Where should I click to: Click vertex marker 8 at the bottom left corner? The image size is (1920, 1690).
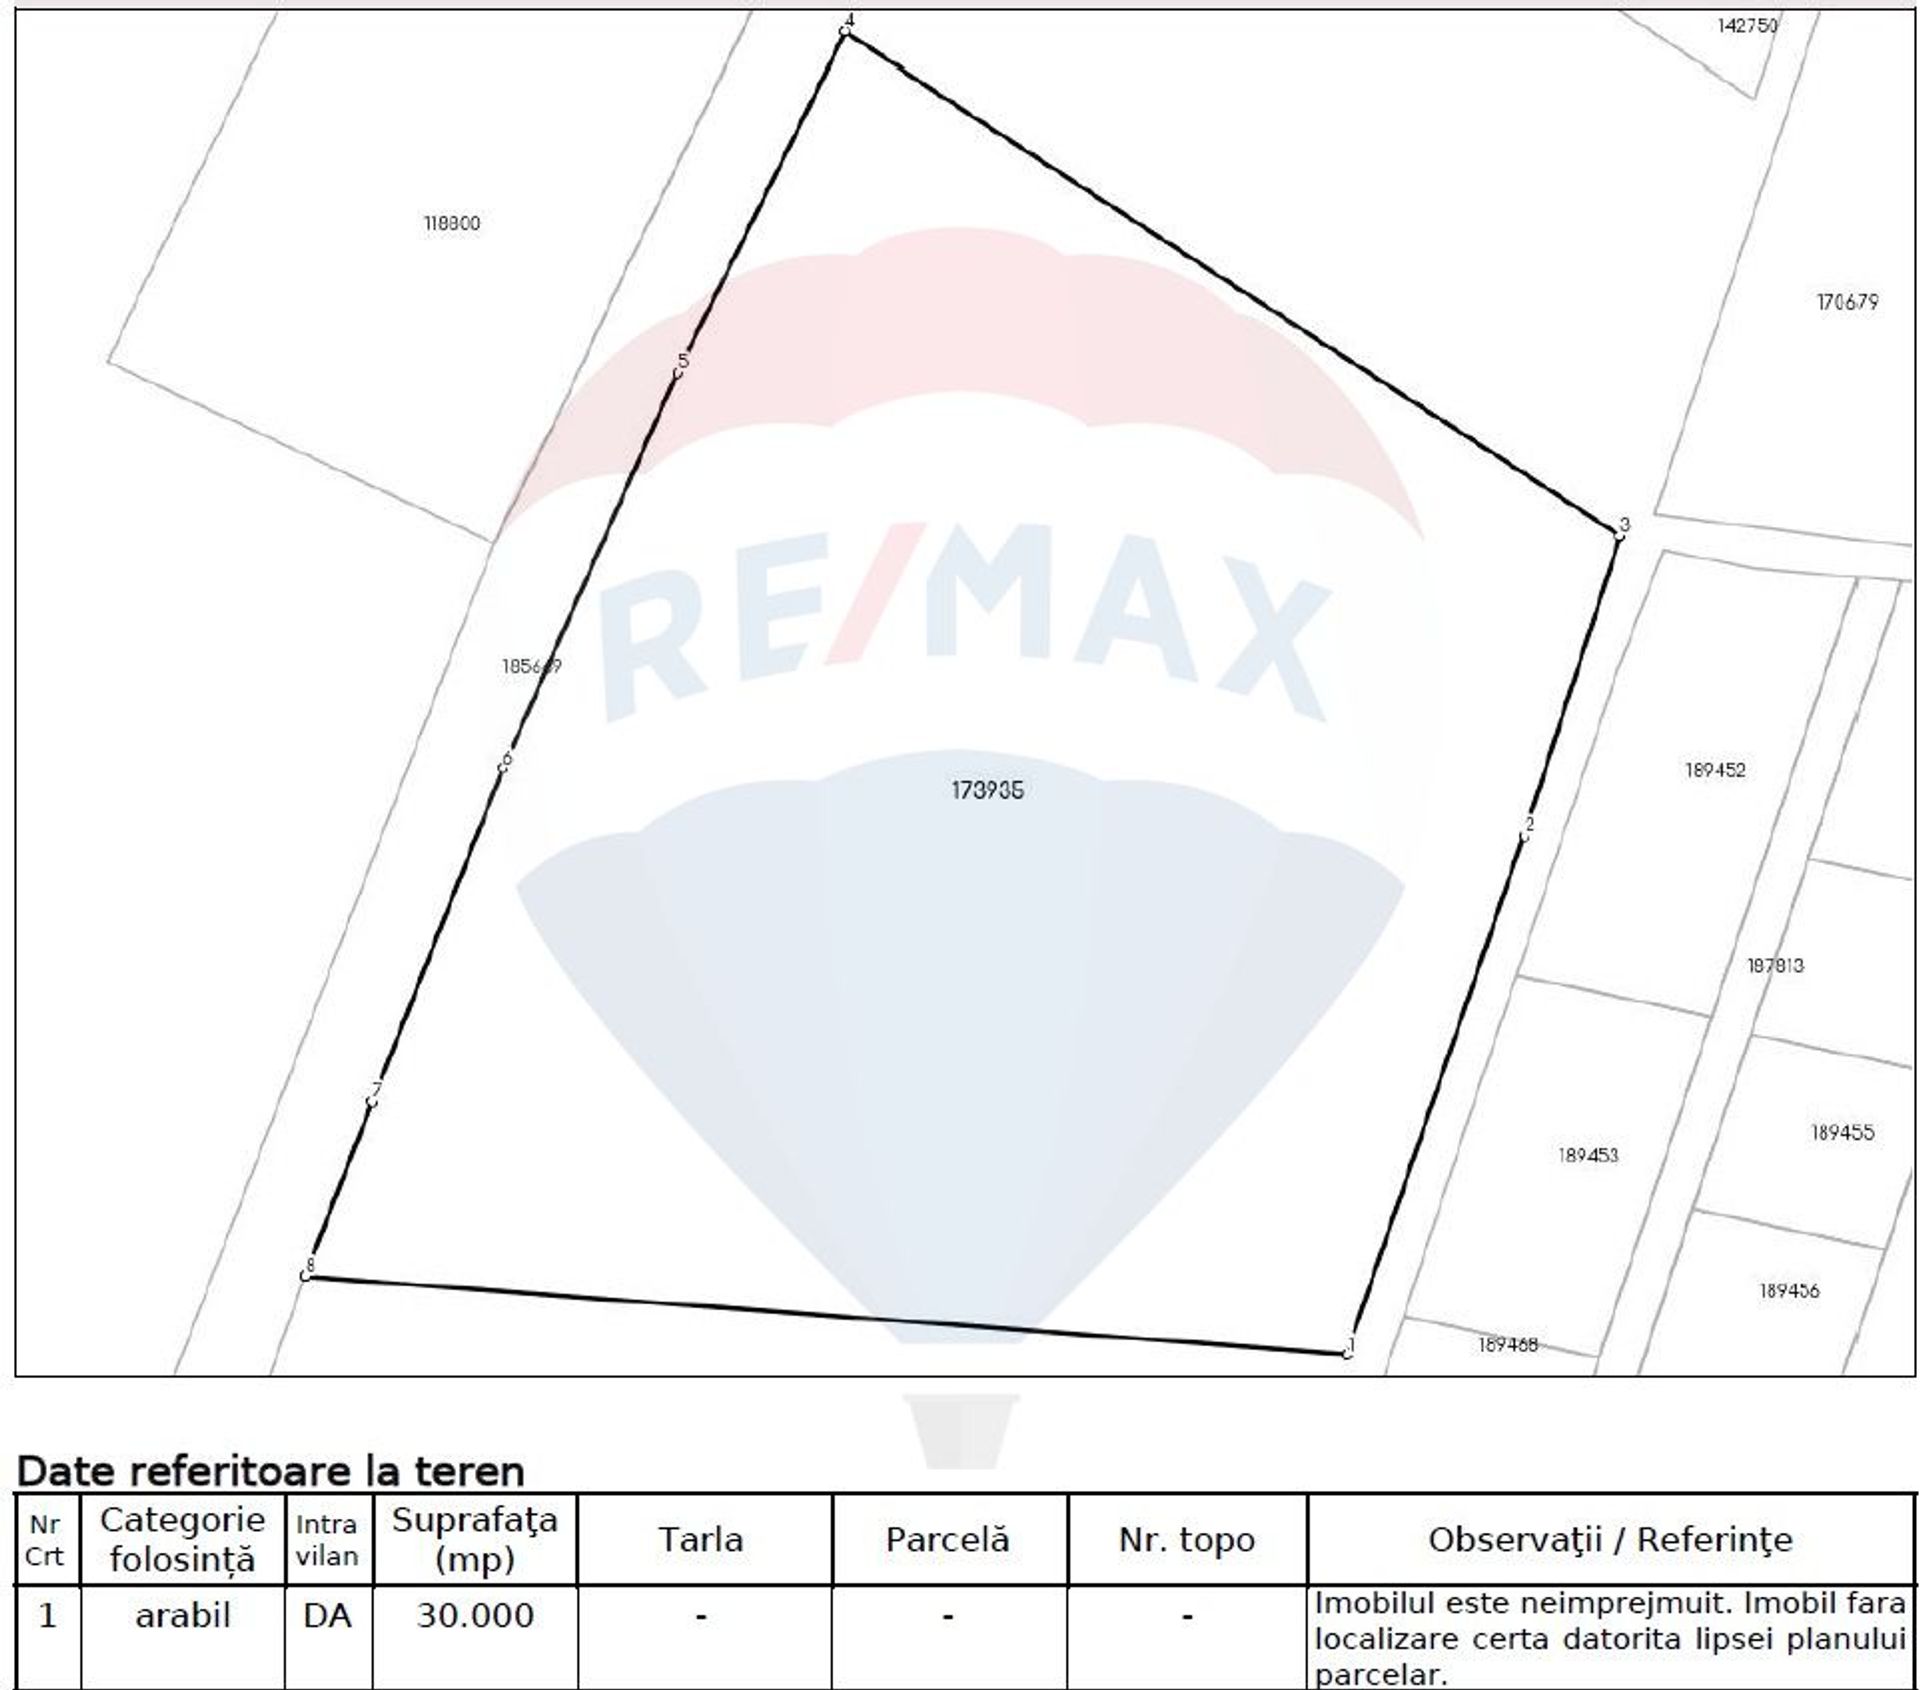click(306, 1275)
